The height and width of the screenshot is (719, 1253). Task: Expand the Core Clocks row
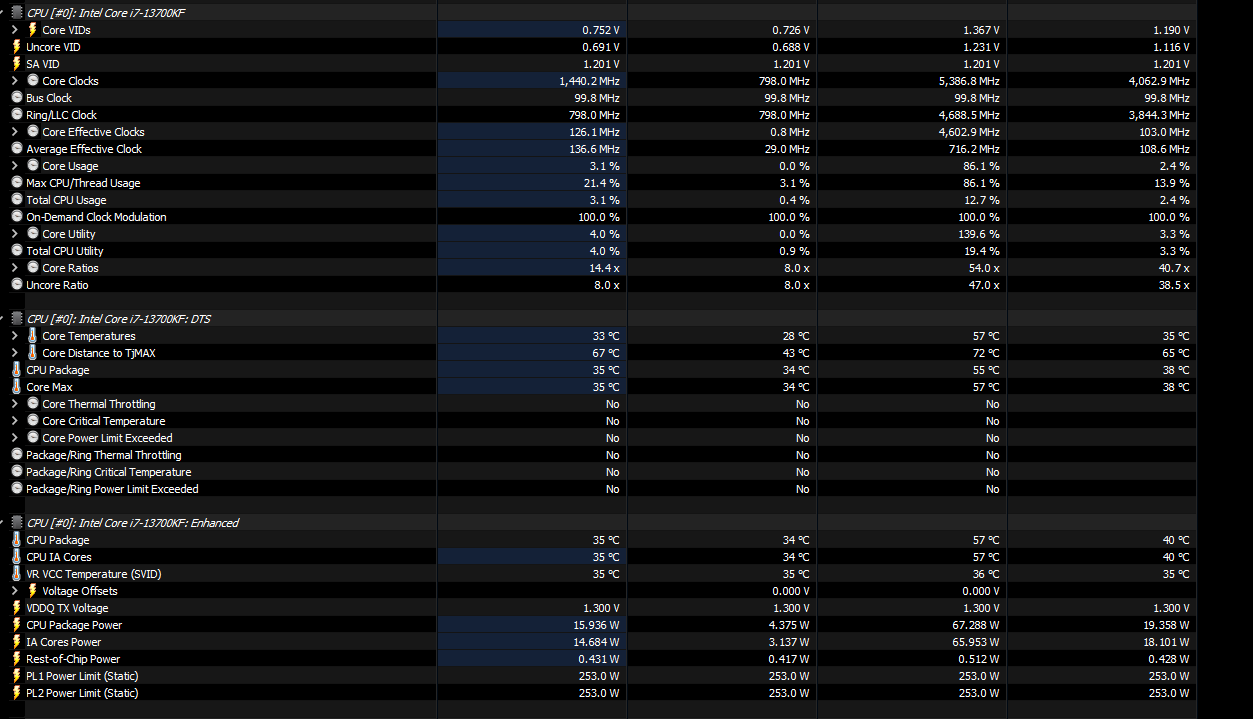(x=15, y=81)
